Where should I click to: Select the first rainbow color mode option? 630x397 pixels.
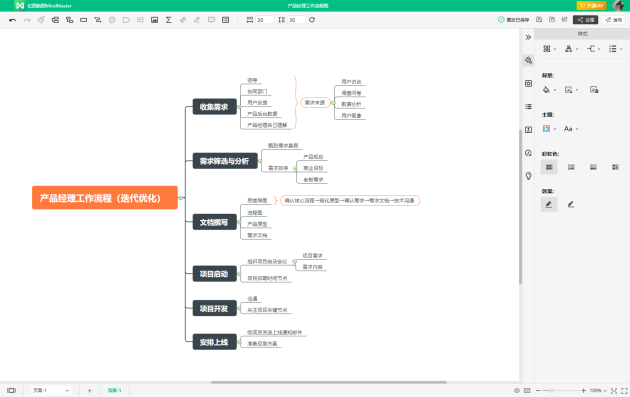tap(549, 167)
